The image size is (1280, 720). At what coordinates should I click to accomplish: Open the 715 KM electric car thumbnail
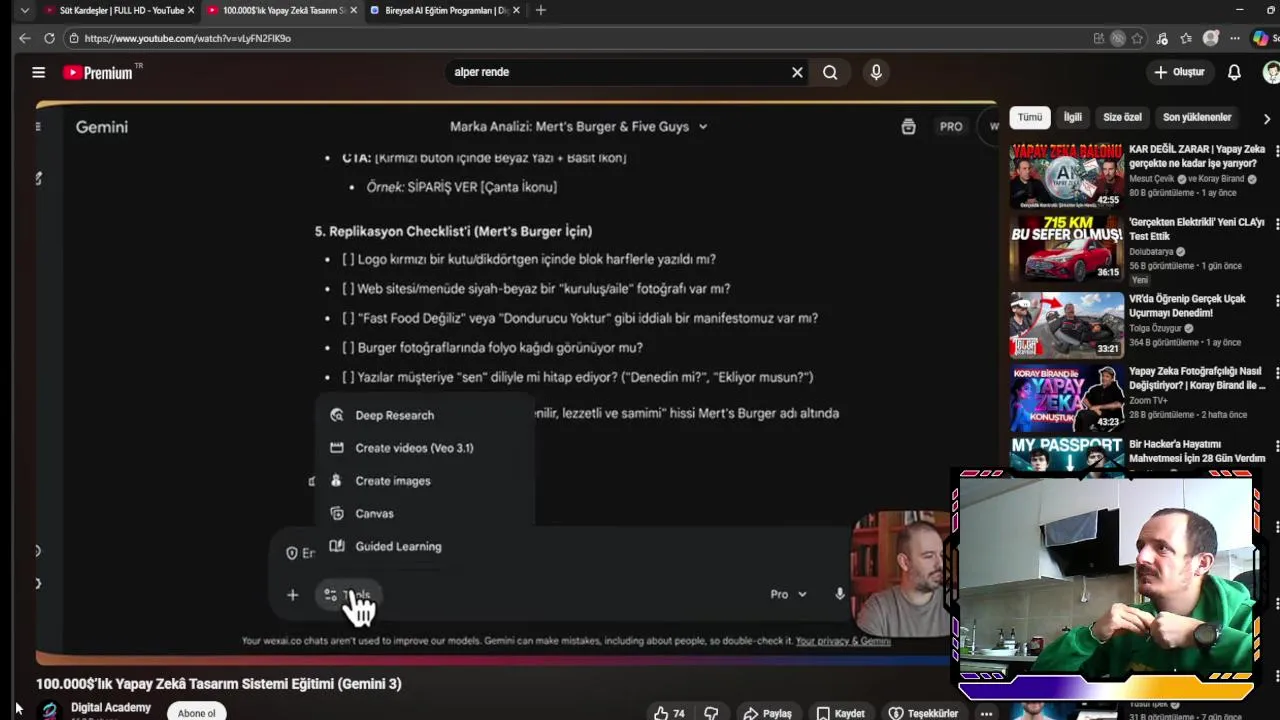pyautogui.click(x=1066, y=249)
